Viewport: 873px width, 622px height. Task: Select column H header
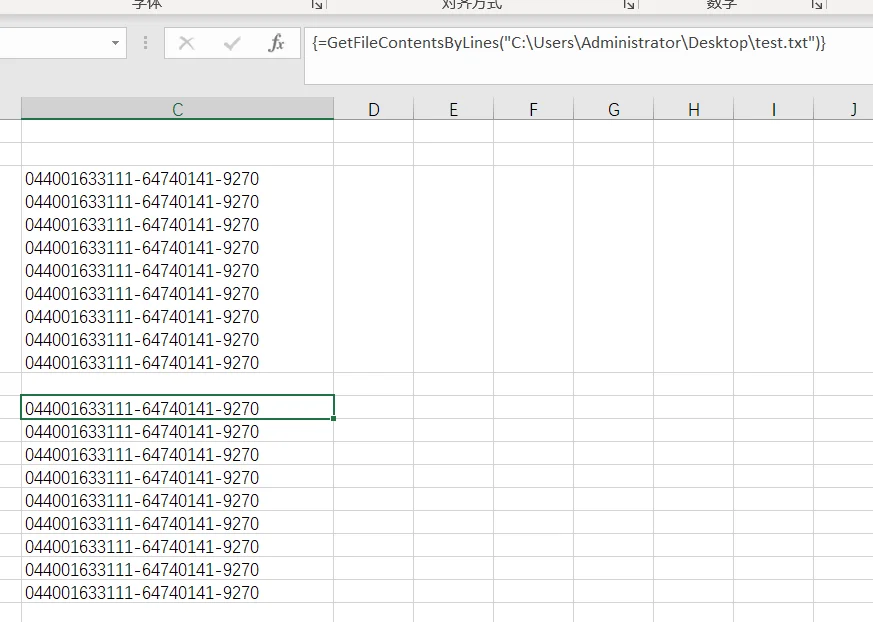(694, 109)
